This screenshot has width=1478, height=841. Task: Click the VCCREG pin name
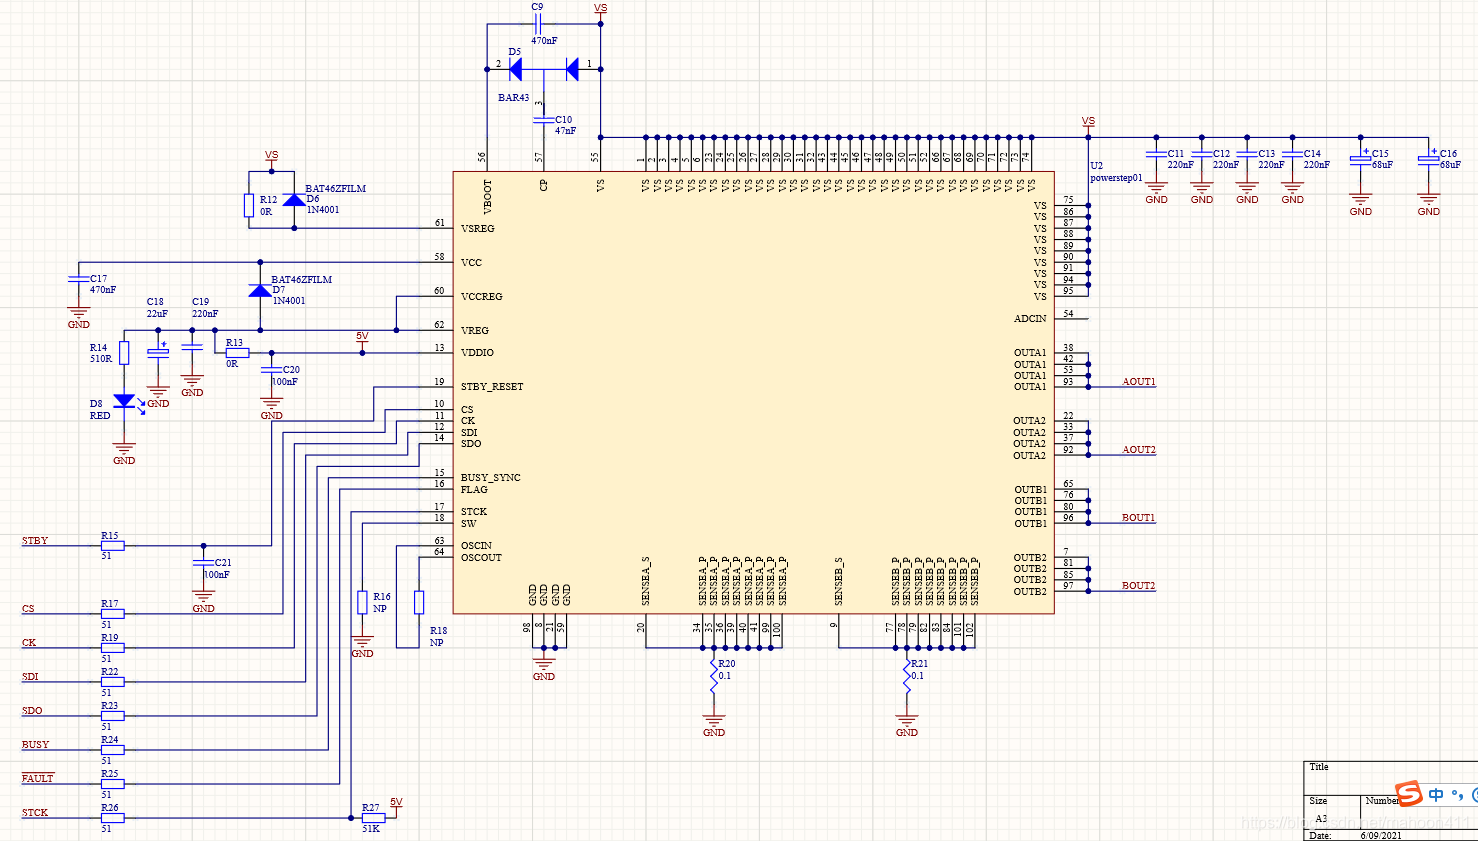click(482, 297)
